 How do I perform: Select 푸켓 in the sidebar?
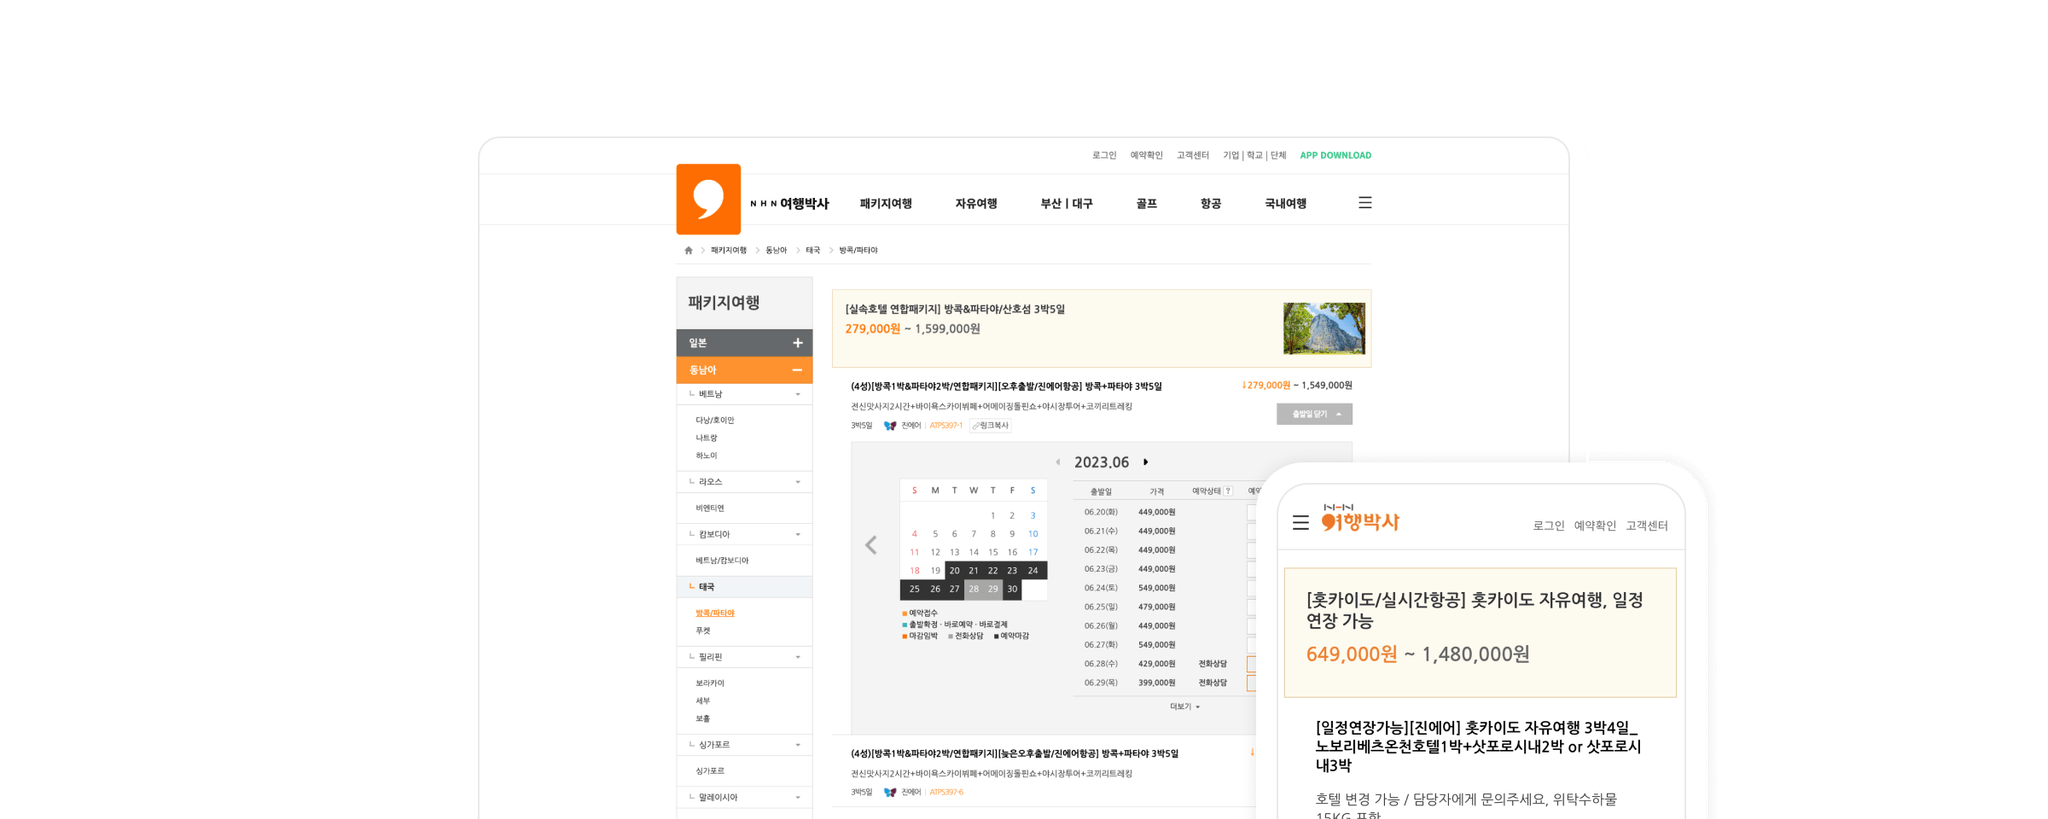[x=703, y=631]
